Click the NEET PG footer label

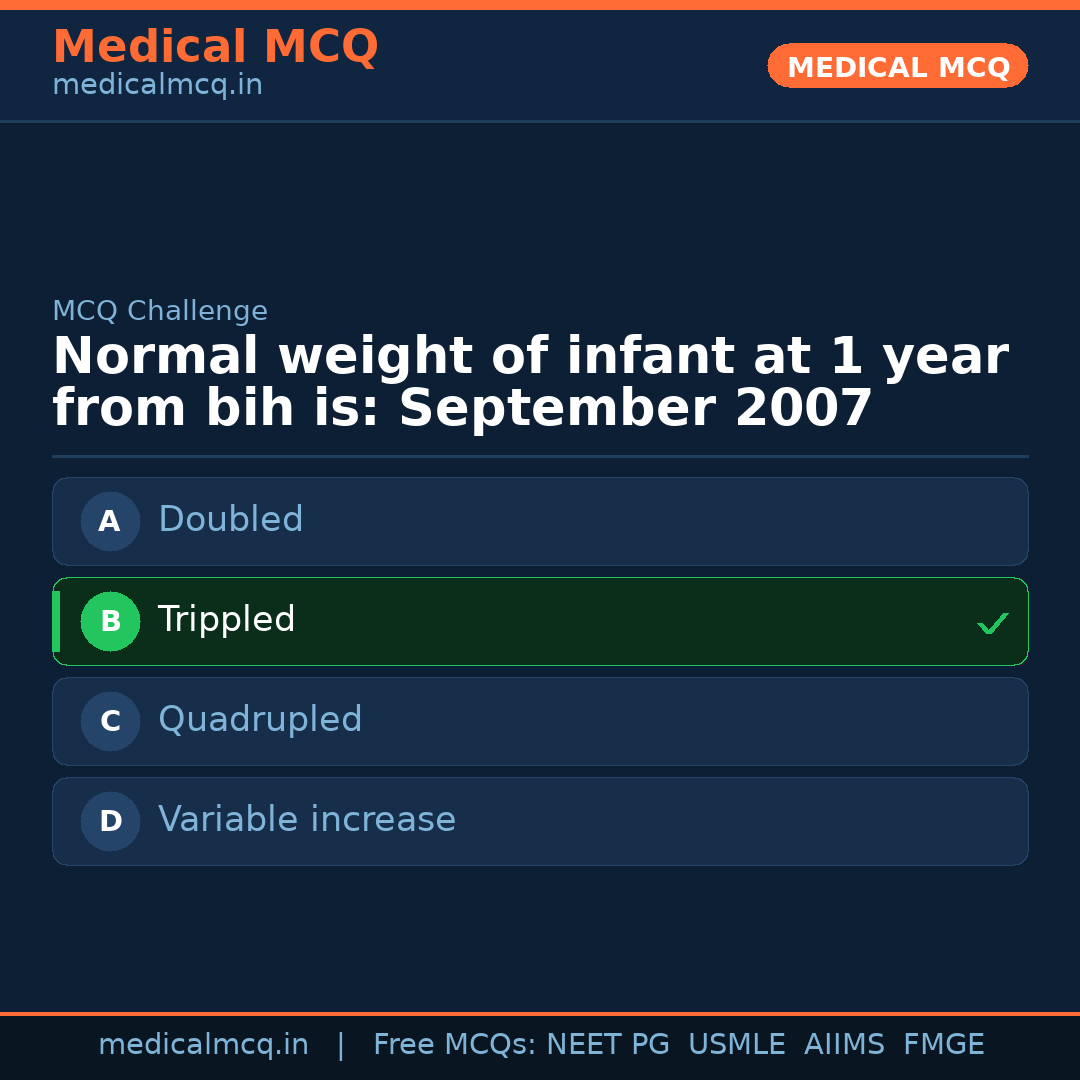[608, 1044]
